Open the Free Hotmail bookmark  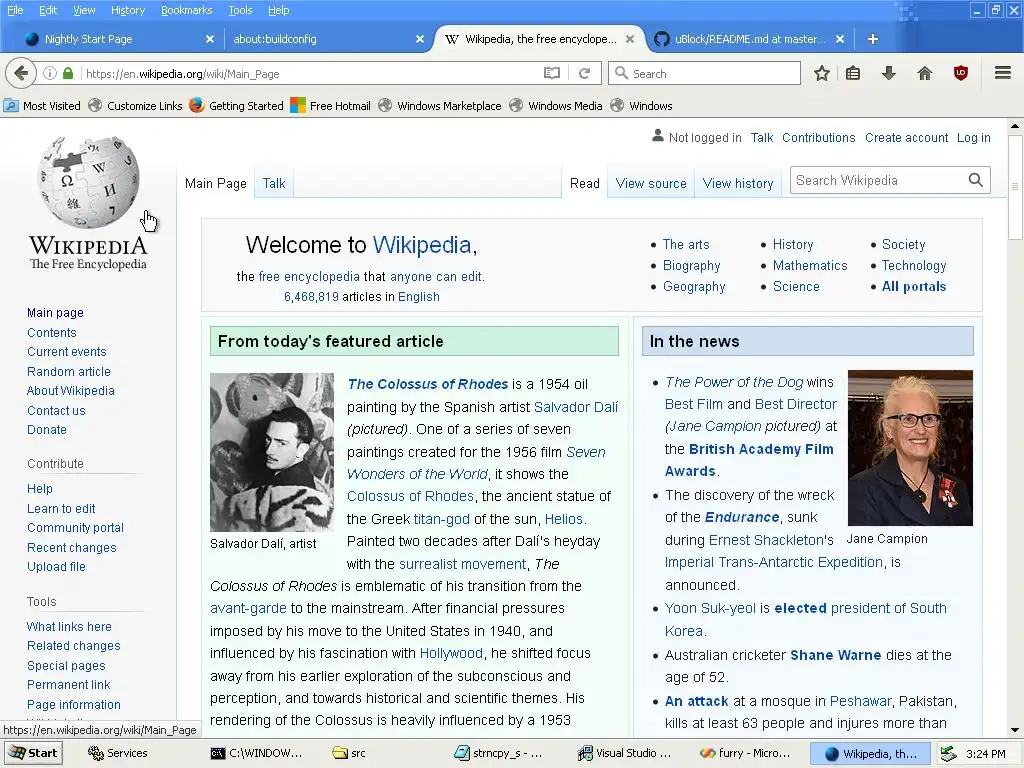click(x=330, y=105)
